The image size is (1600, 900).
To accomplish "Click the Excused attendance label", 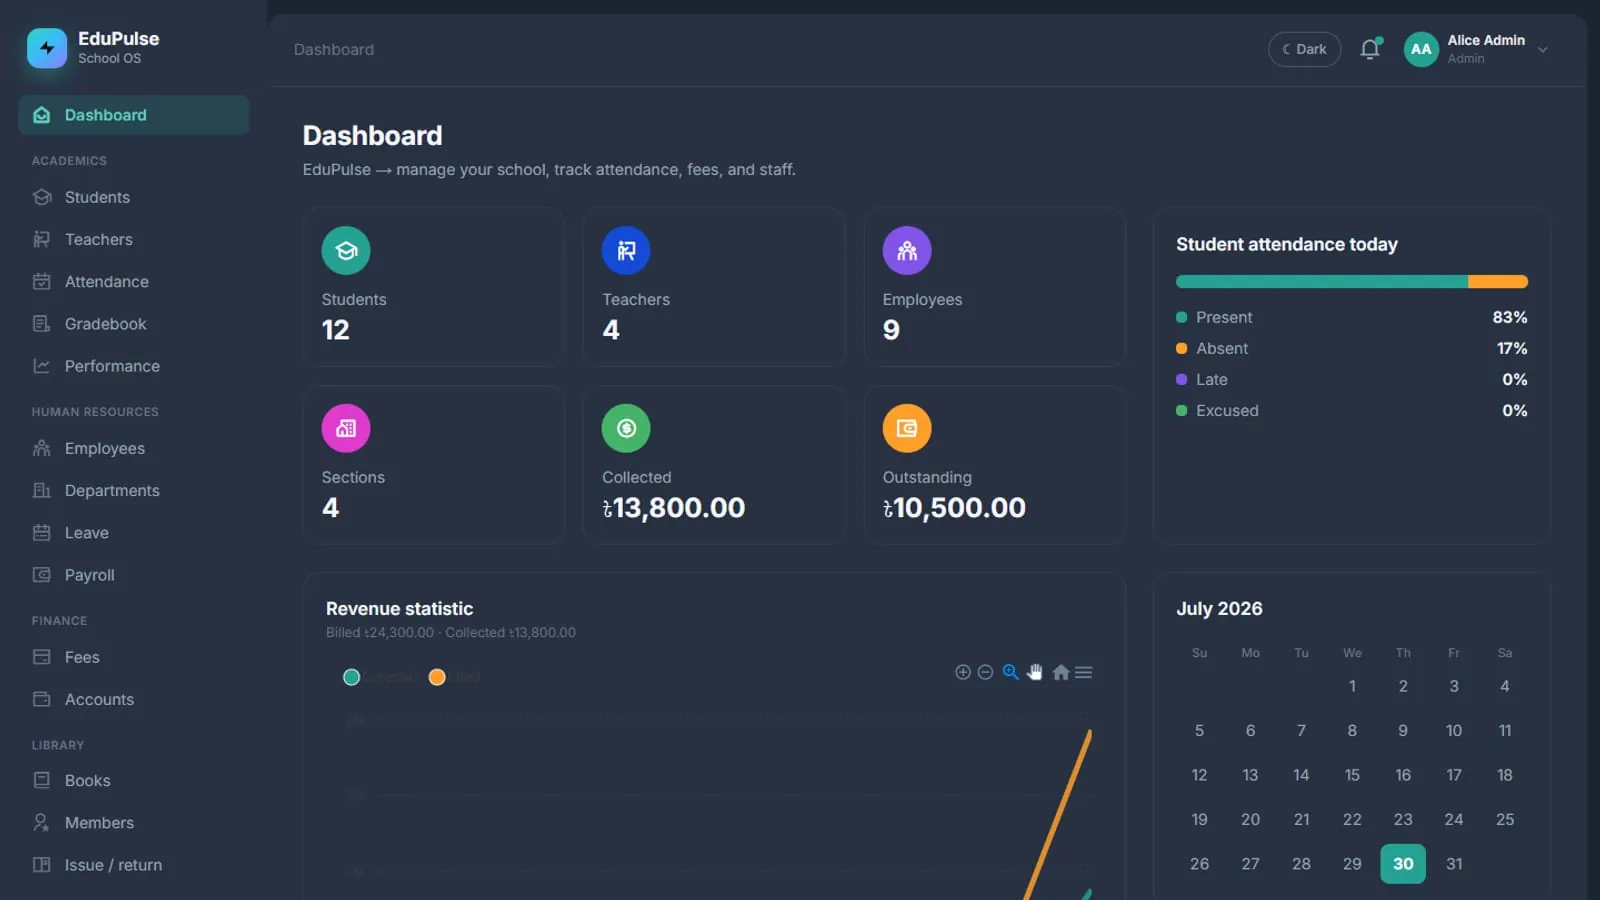I will (1227, 410).
